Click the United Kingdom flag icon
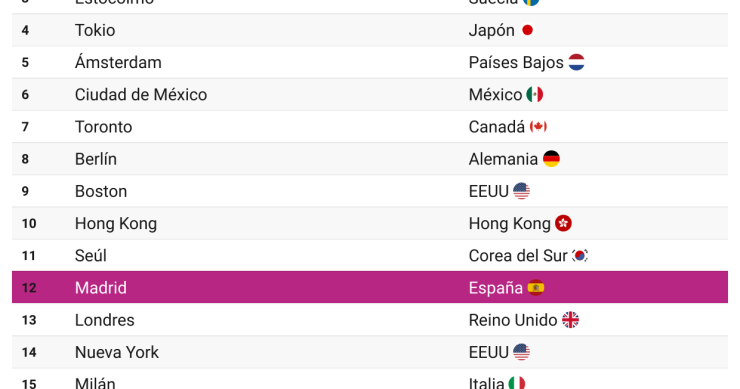The width and height of the screenshot is (740, 389). point(571,320)
